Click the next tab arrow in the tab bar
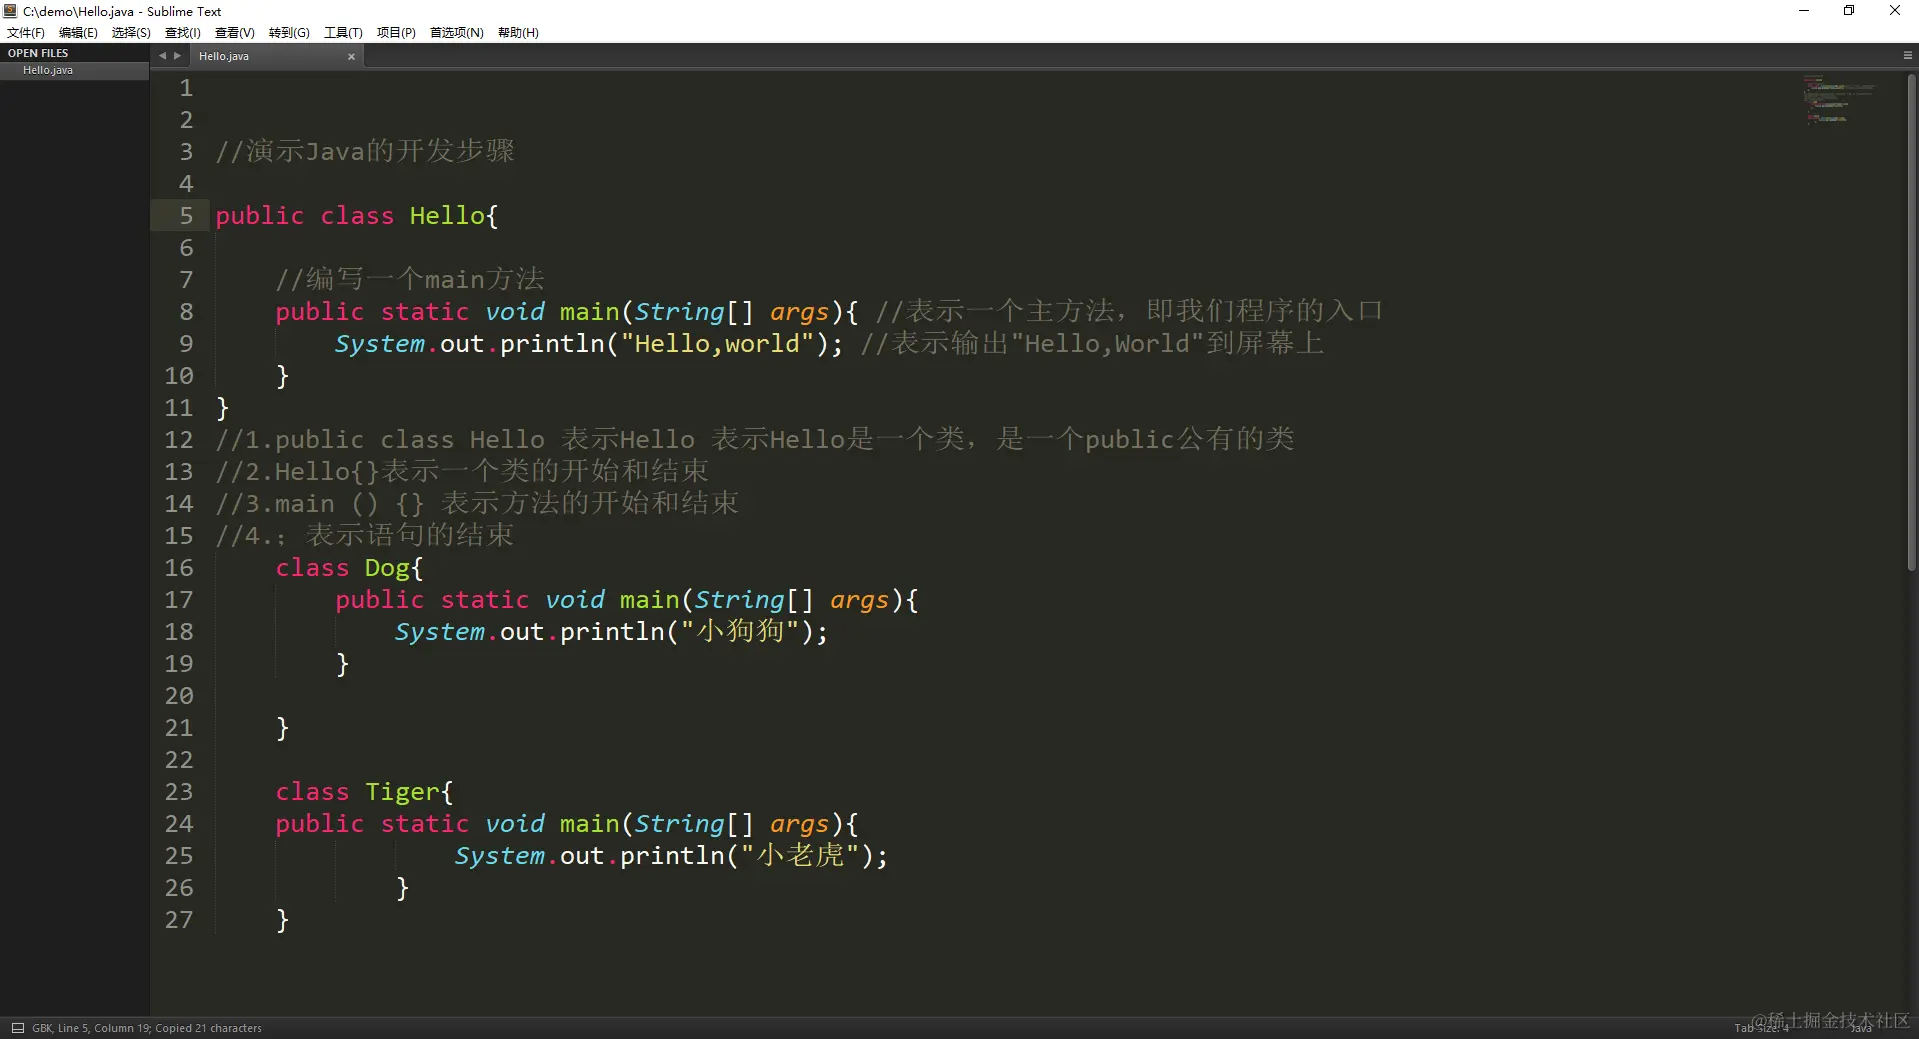This screenshot has height=1039, width=1919. (177, 56)
